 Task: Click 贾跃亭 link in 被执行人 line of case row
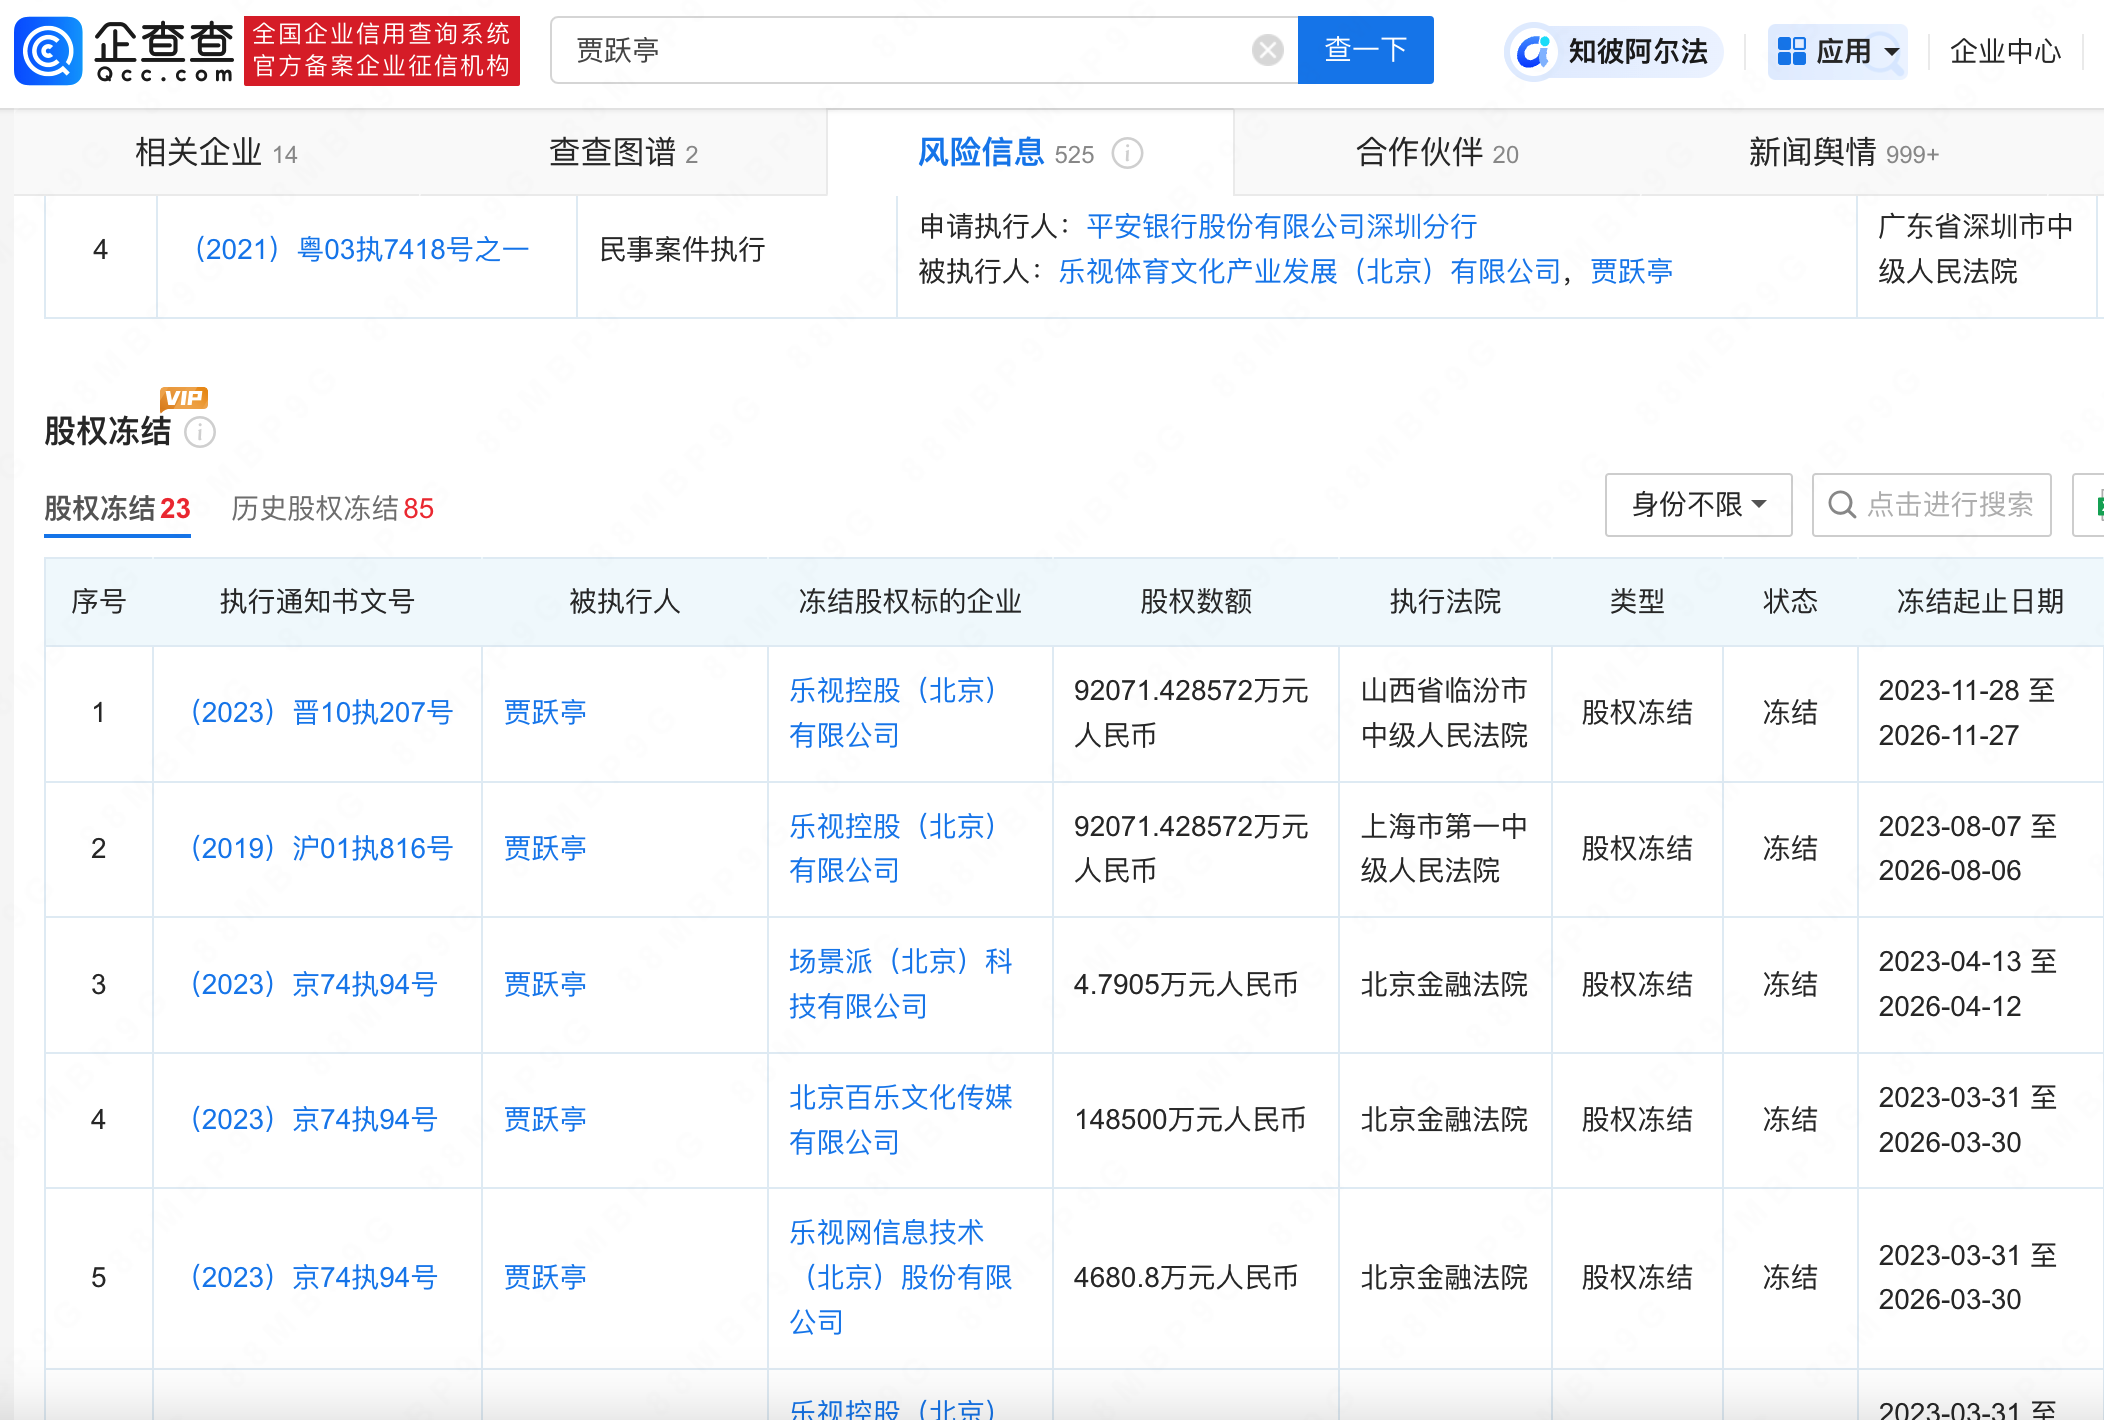(x=1631, y=271)
